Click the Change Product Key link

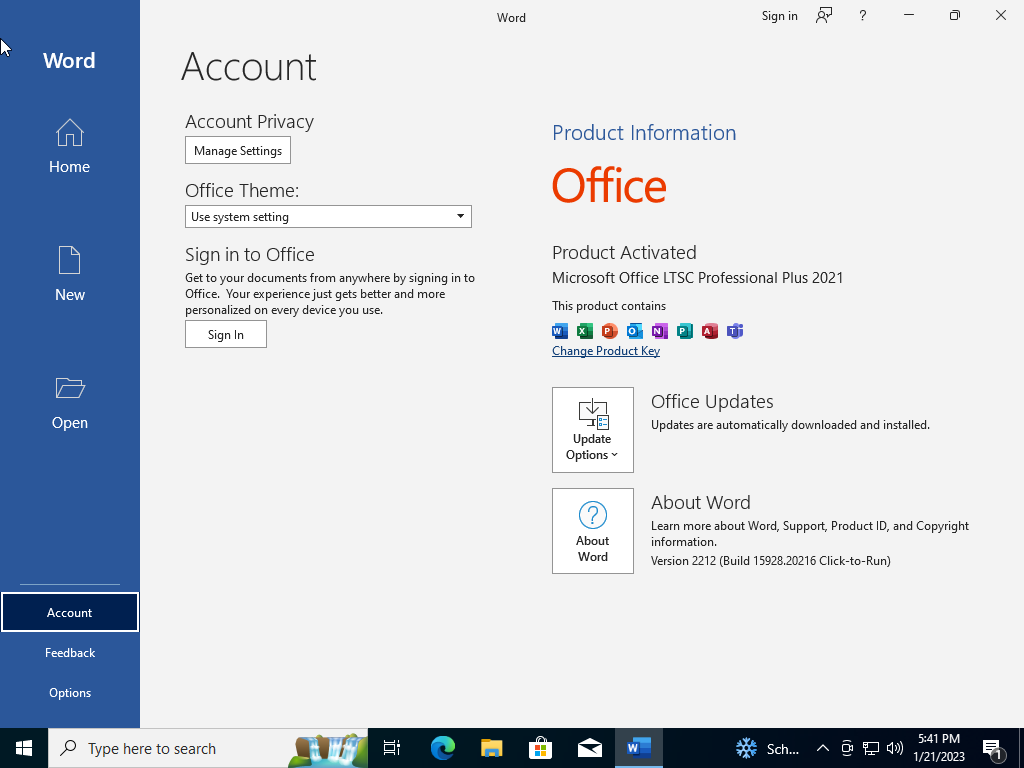[605, 351]
